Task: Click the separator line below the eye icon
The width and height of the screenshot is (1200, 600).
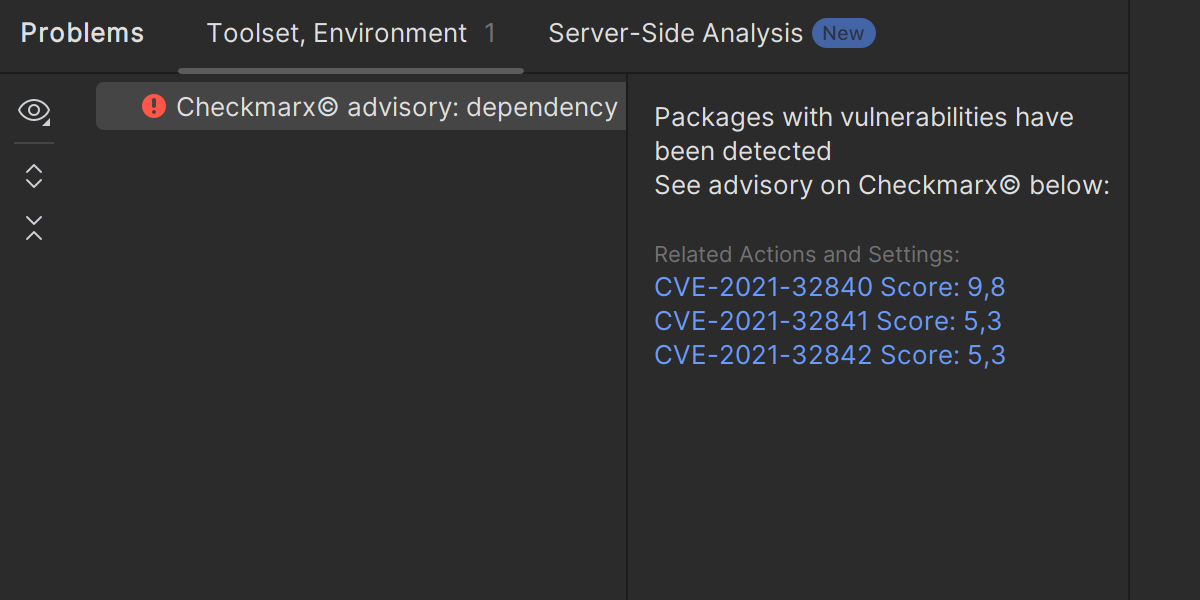Action: [34, 143]
